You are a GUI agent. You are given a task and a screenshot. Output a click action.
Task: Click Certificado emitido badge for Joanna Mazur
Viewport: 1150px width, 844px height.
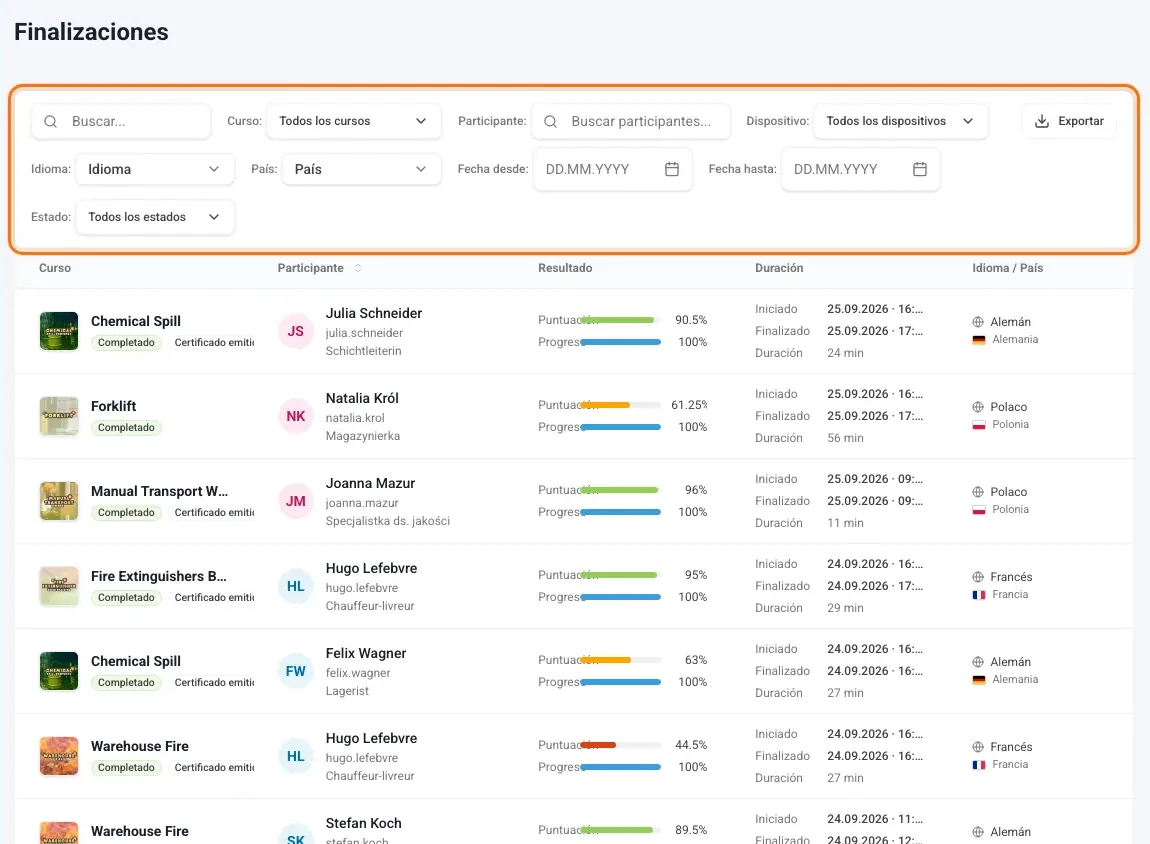click(x=213, y=513)
